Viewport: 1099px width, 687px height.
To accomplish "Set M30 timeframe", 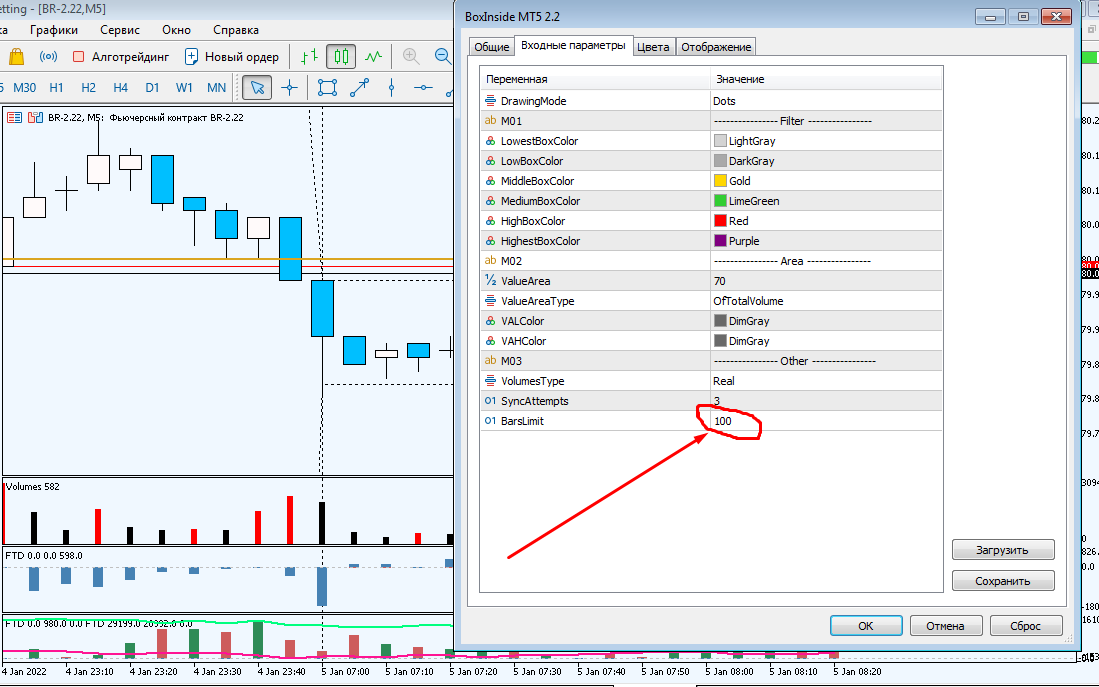I will click(x=25, y=88).
